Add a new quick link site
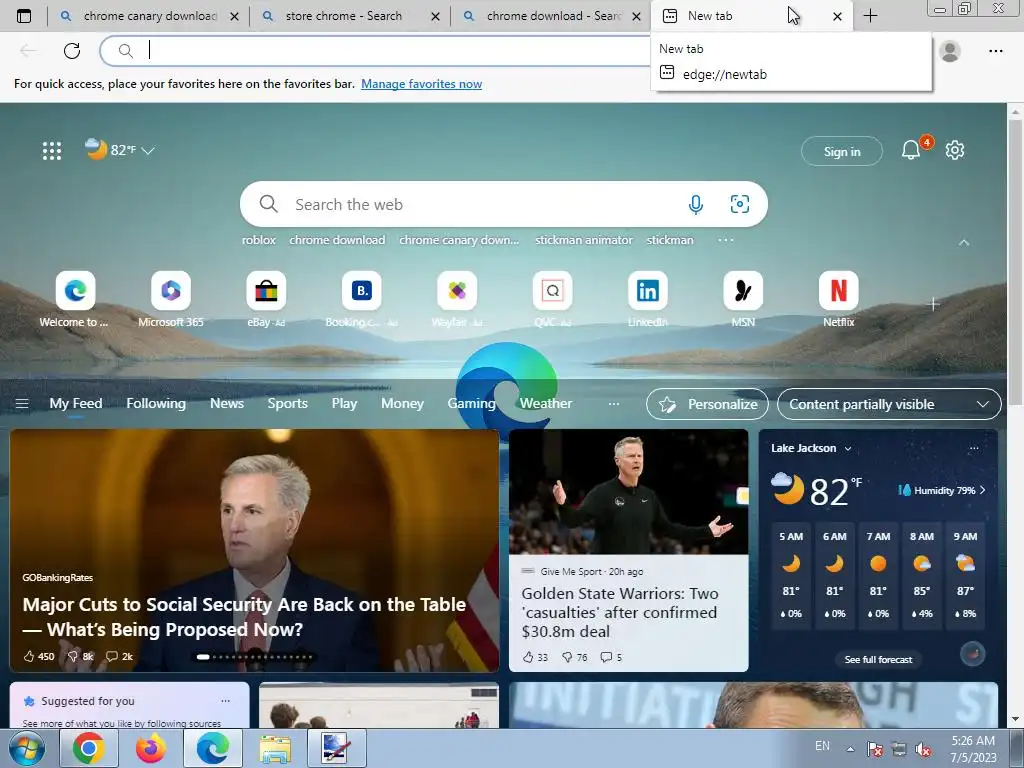 click(933, 304)
